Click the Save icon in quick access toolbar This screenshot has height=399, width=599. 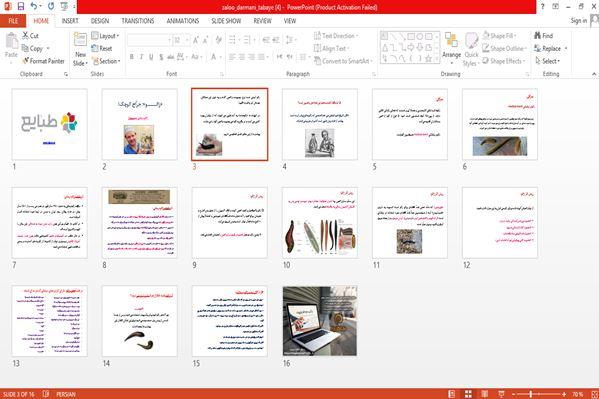pos(21,6)
